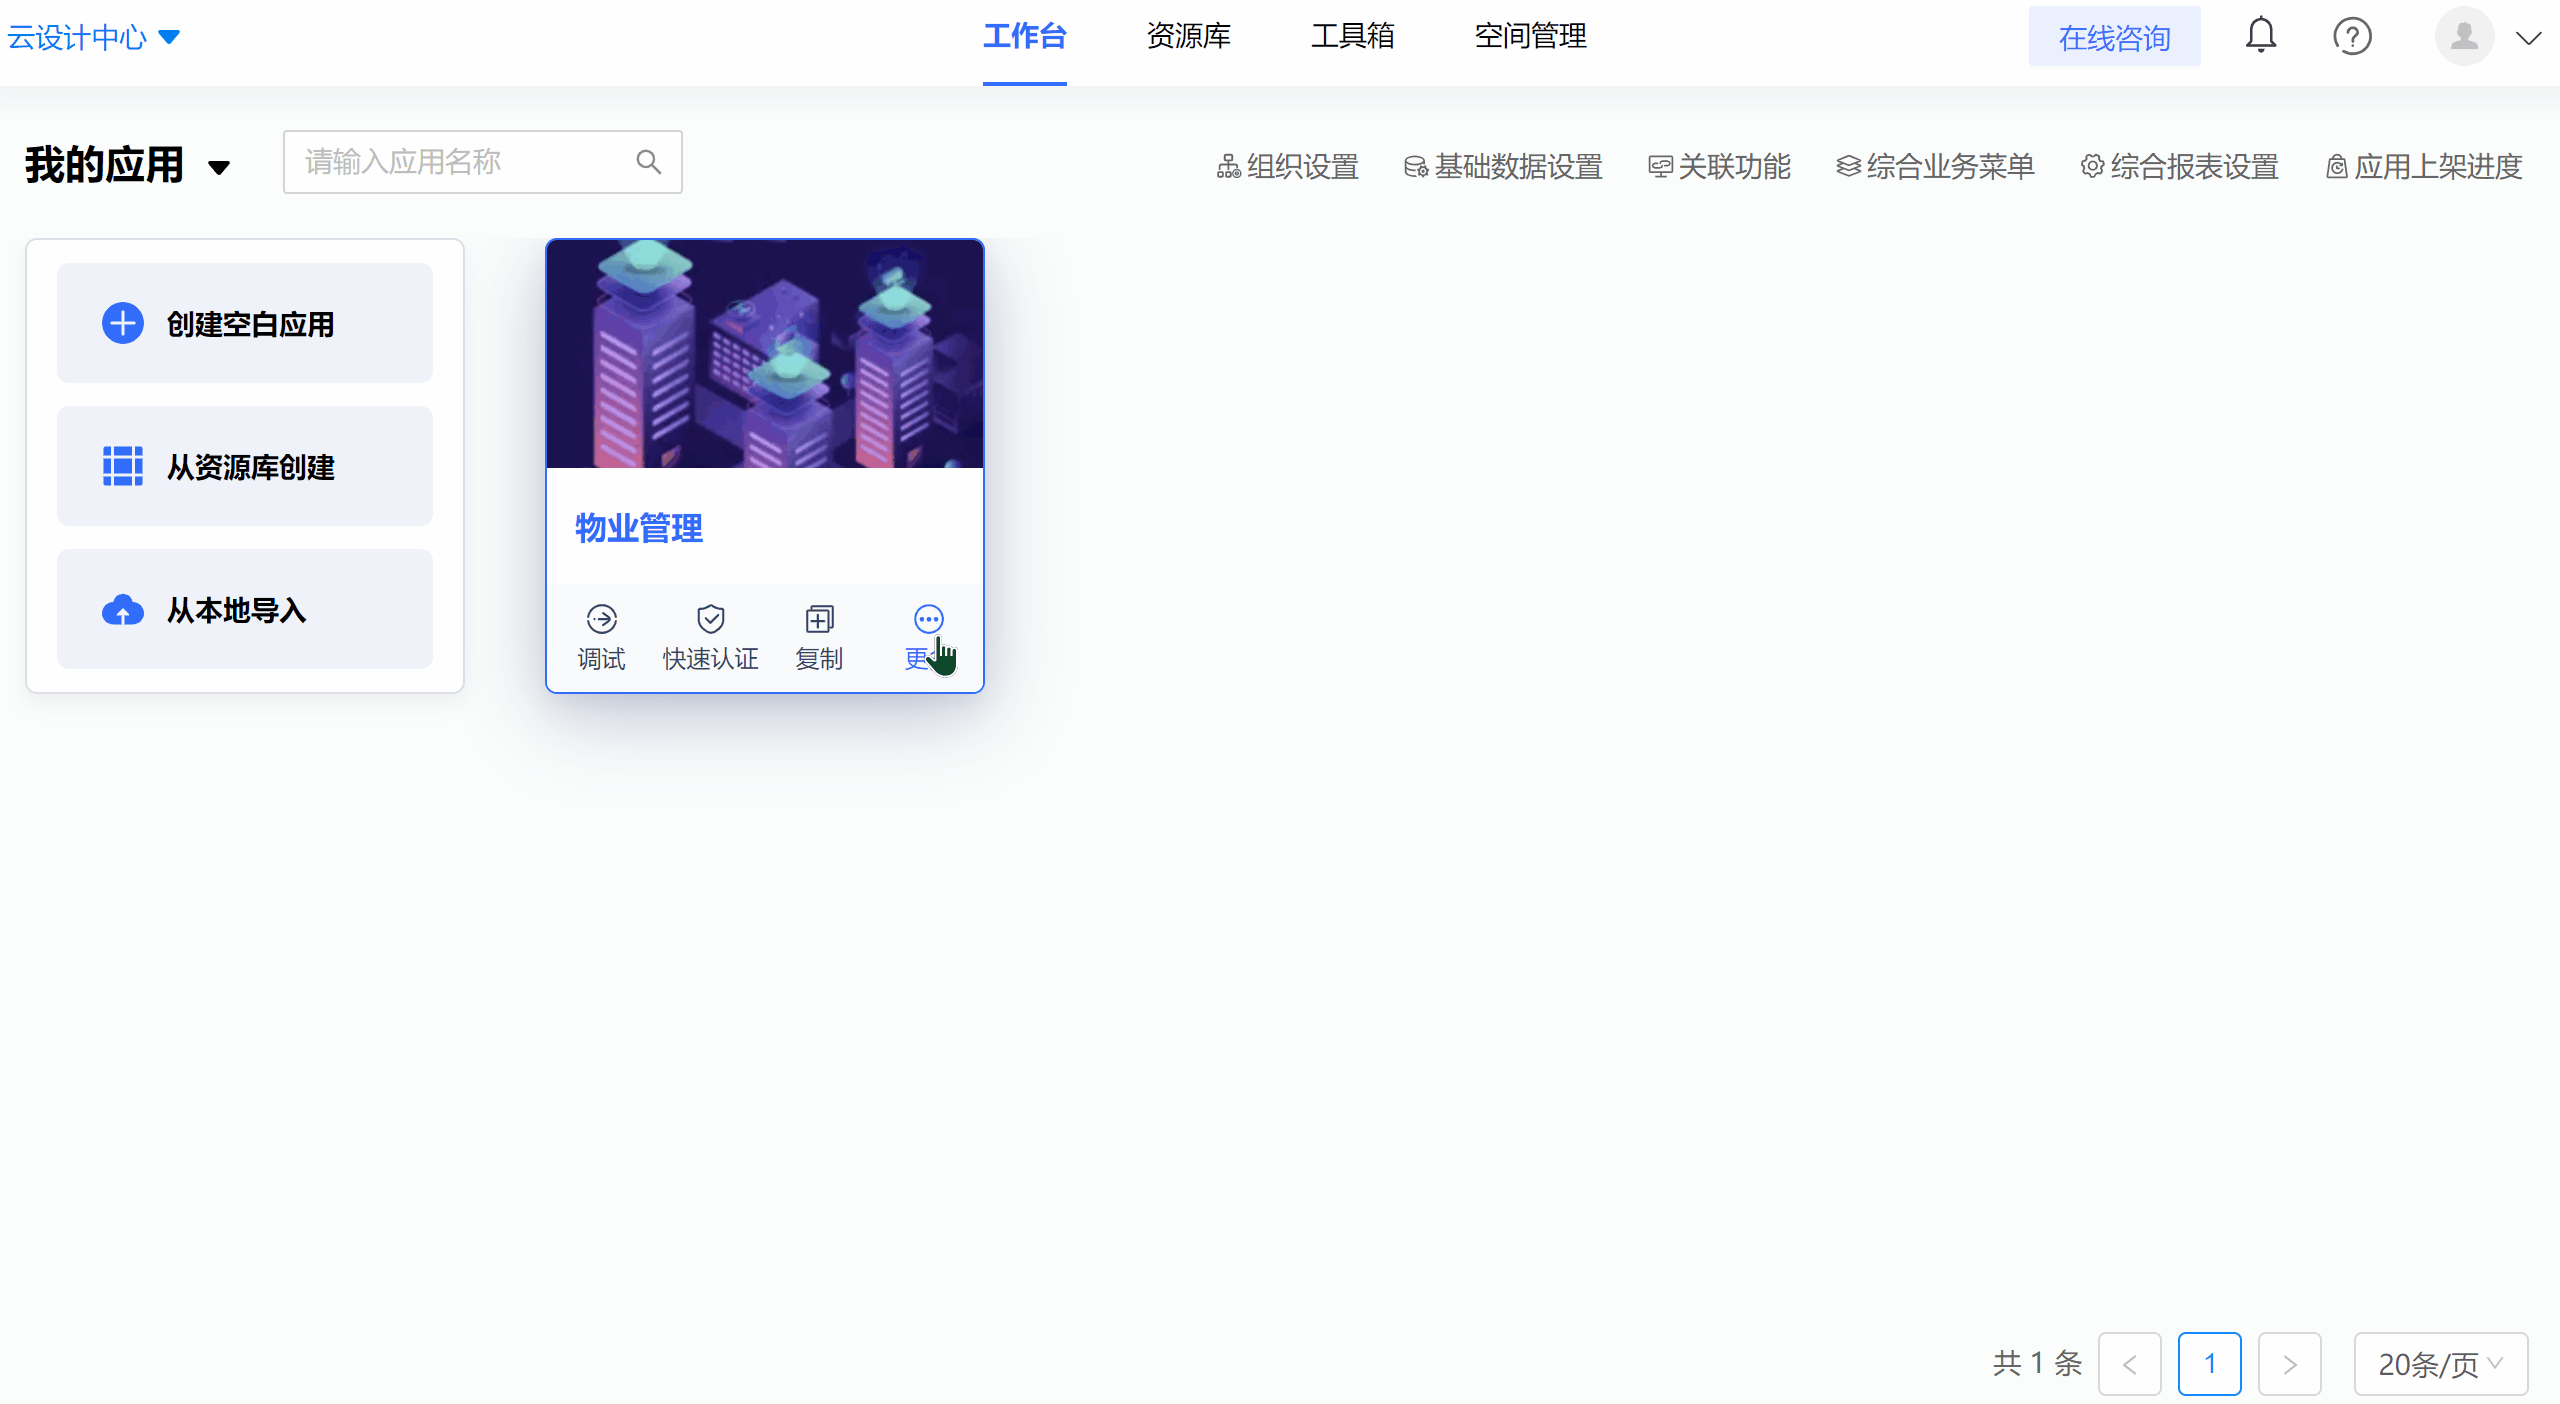Screen dimensions: 2560x1404
Task: Go to the next page arrow
Action: point(2290,1364)
